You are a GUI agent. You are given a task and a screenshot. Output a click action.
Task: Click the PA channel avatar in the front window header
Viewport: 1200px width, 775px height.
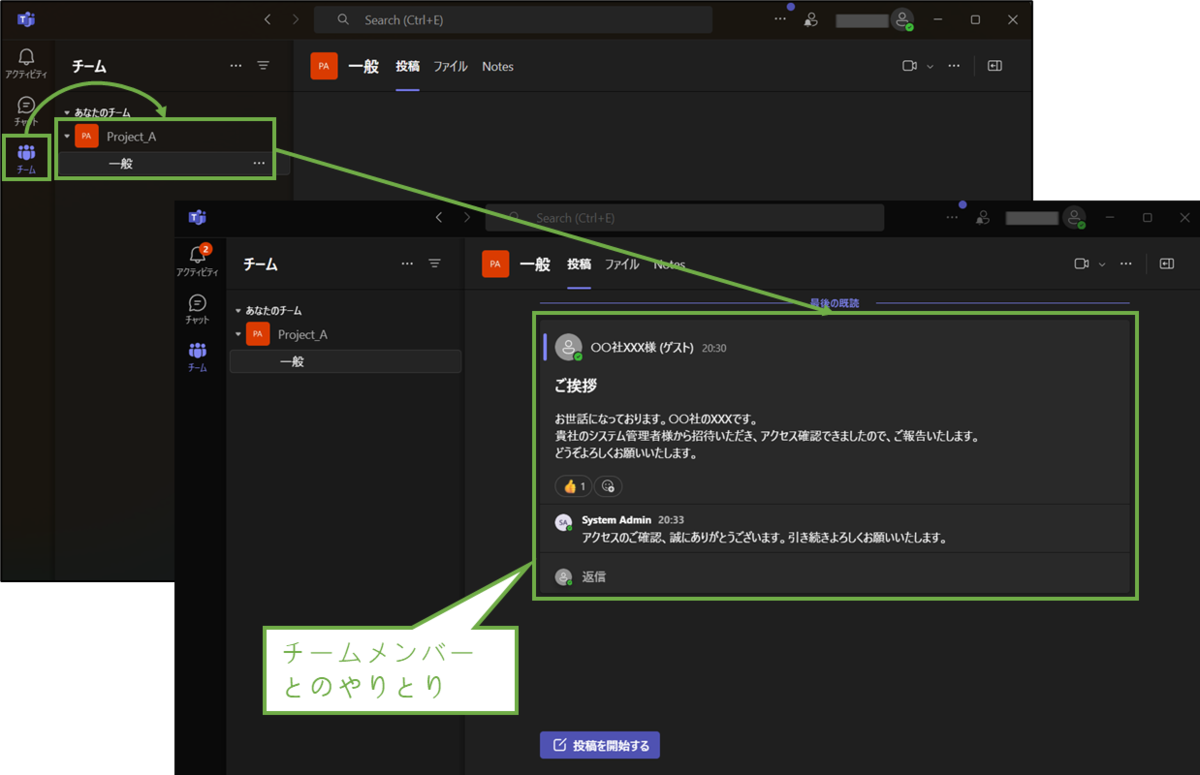(495, 264)
